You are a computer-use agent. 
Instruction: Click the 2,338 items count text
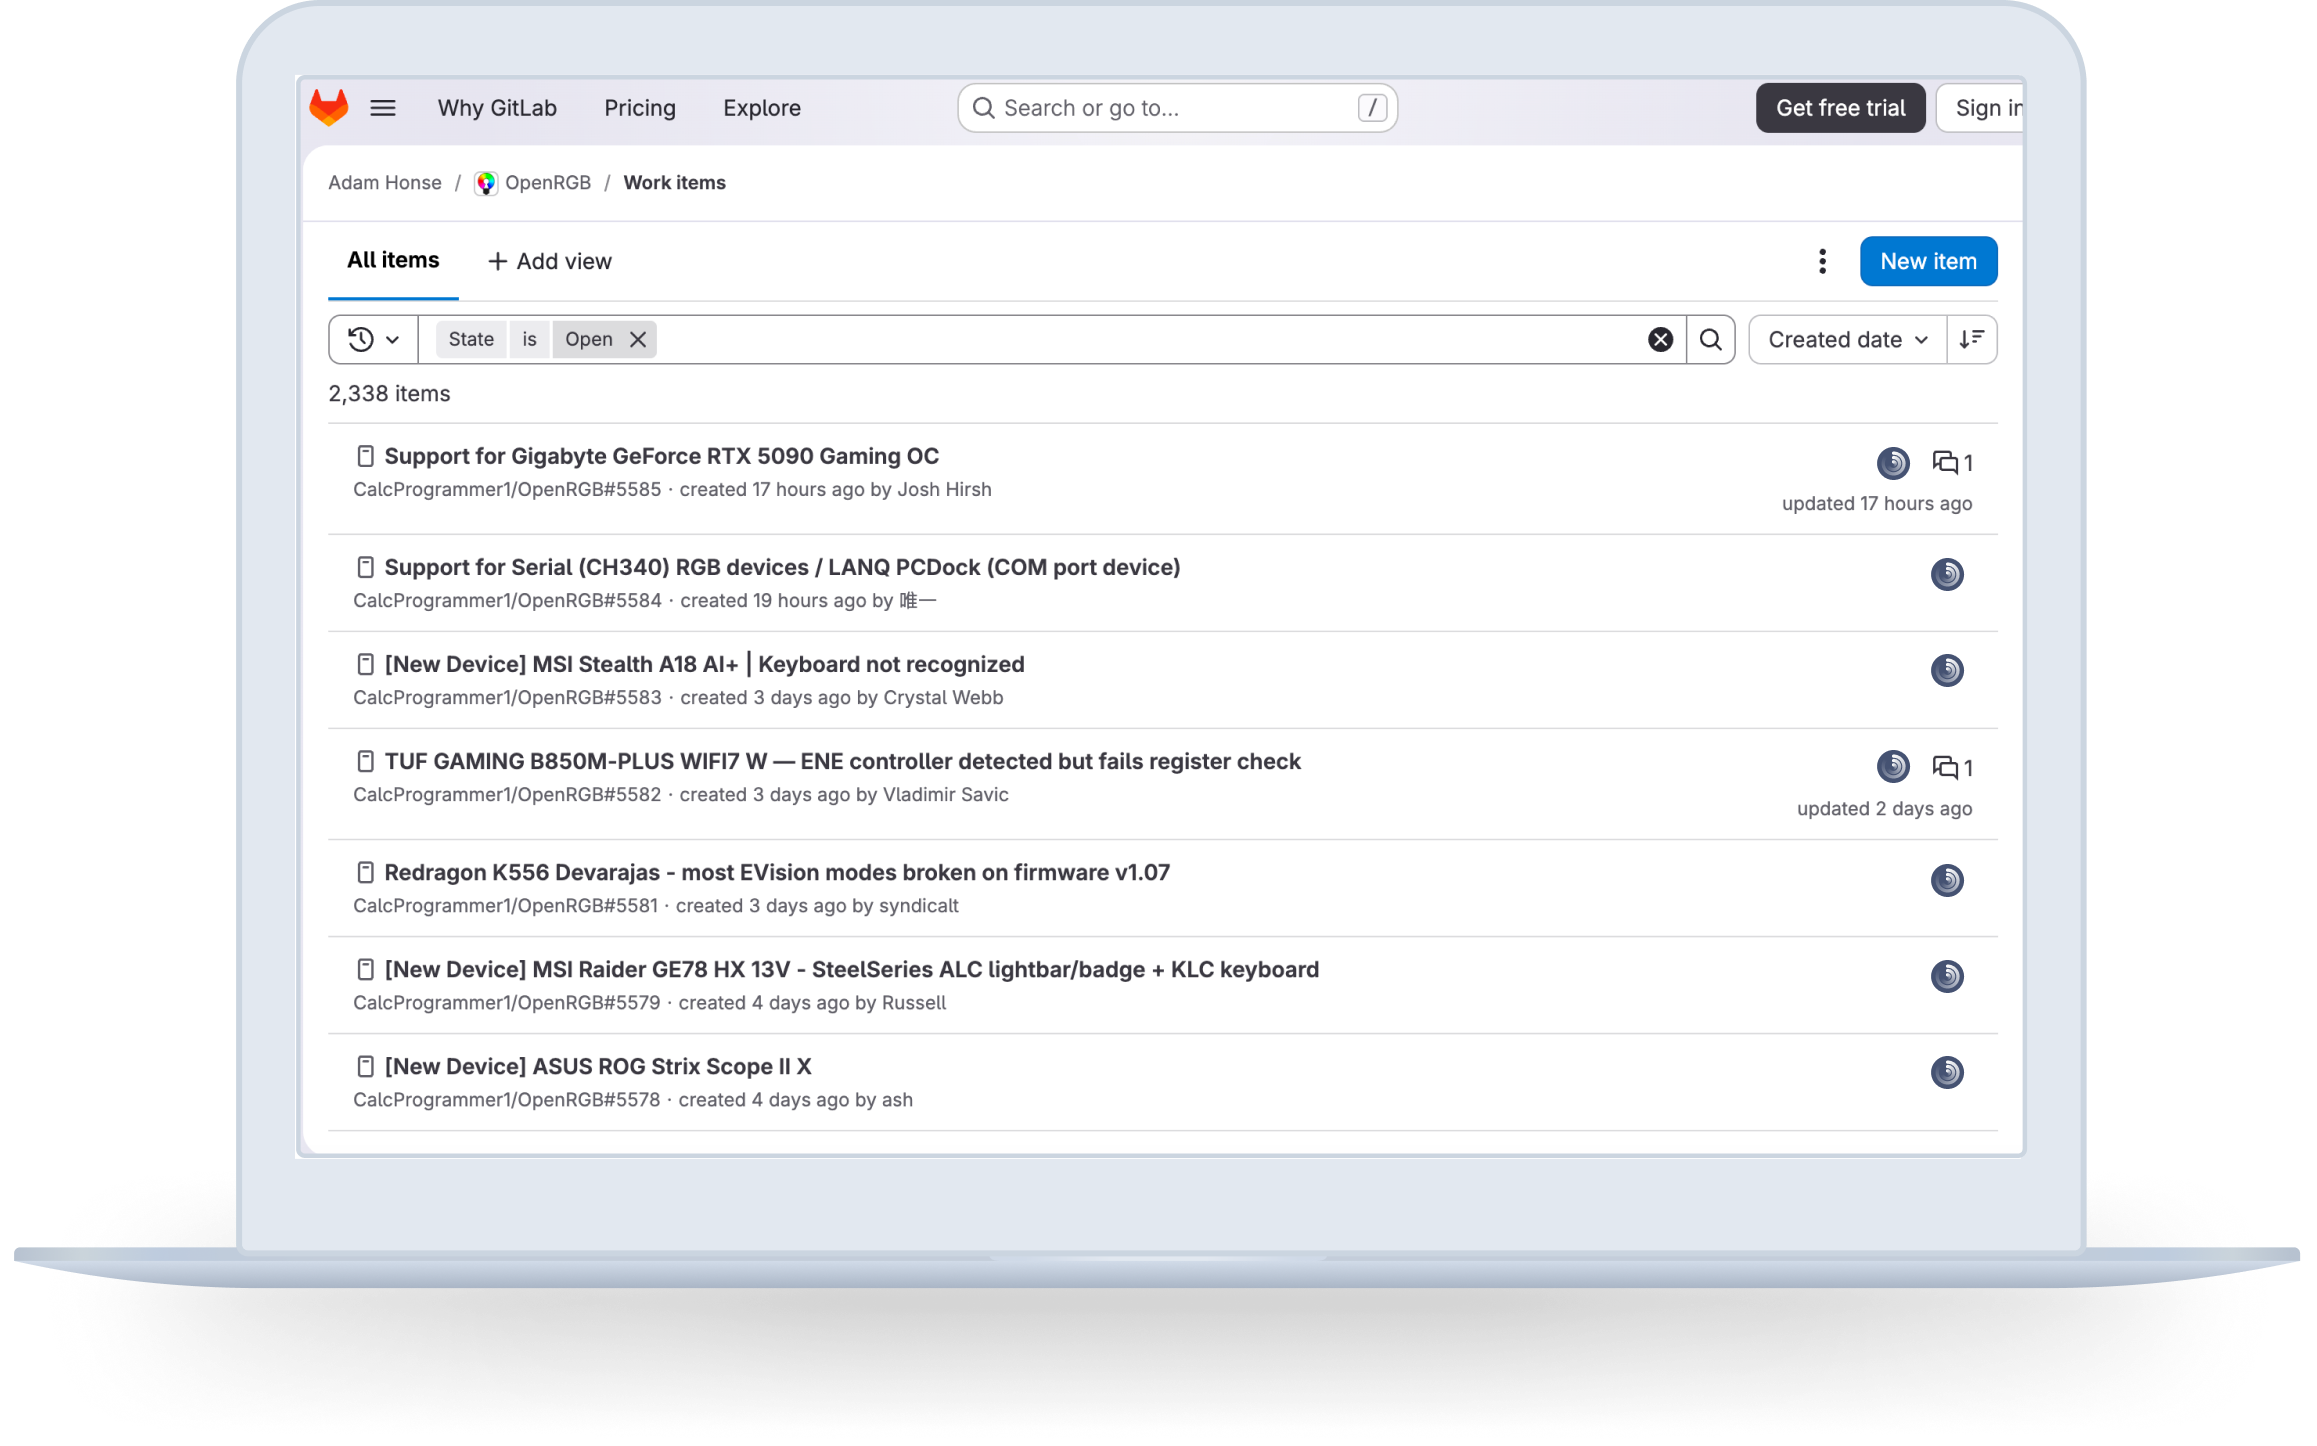click(389, 394)
